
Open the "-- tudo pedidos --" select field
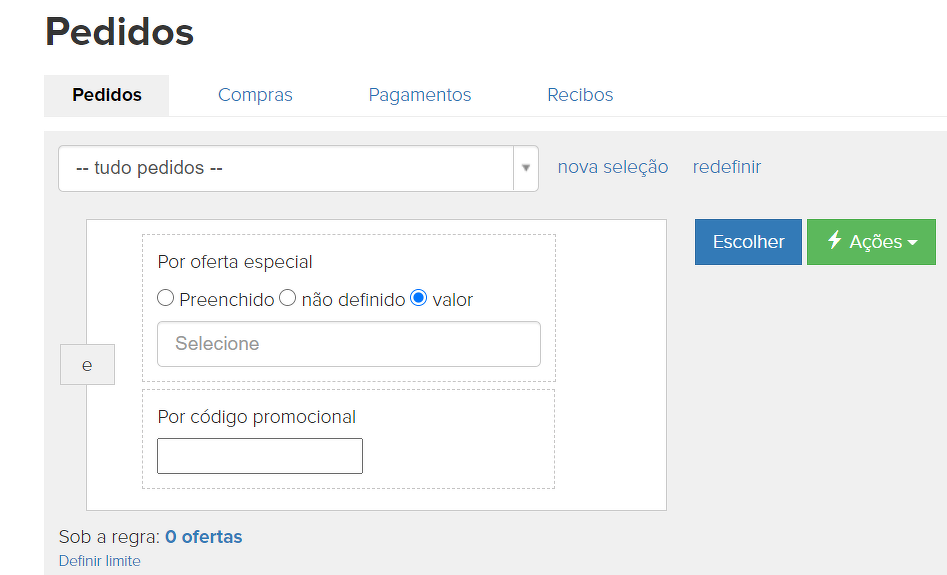pyautogui.click(x=286, y=168)
